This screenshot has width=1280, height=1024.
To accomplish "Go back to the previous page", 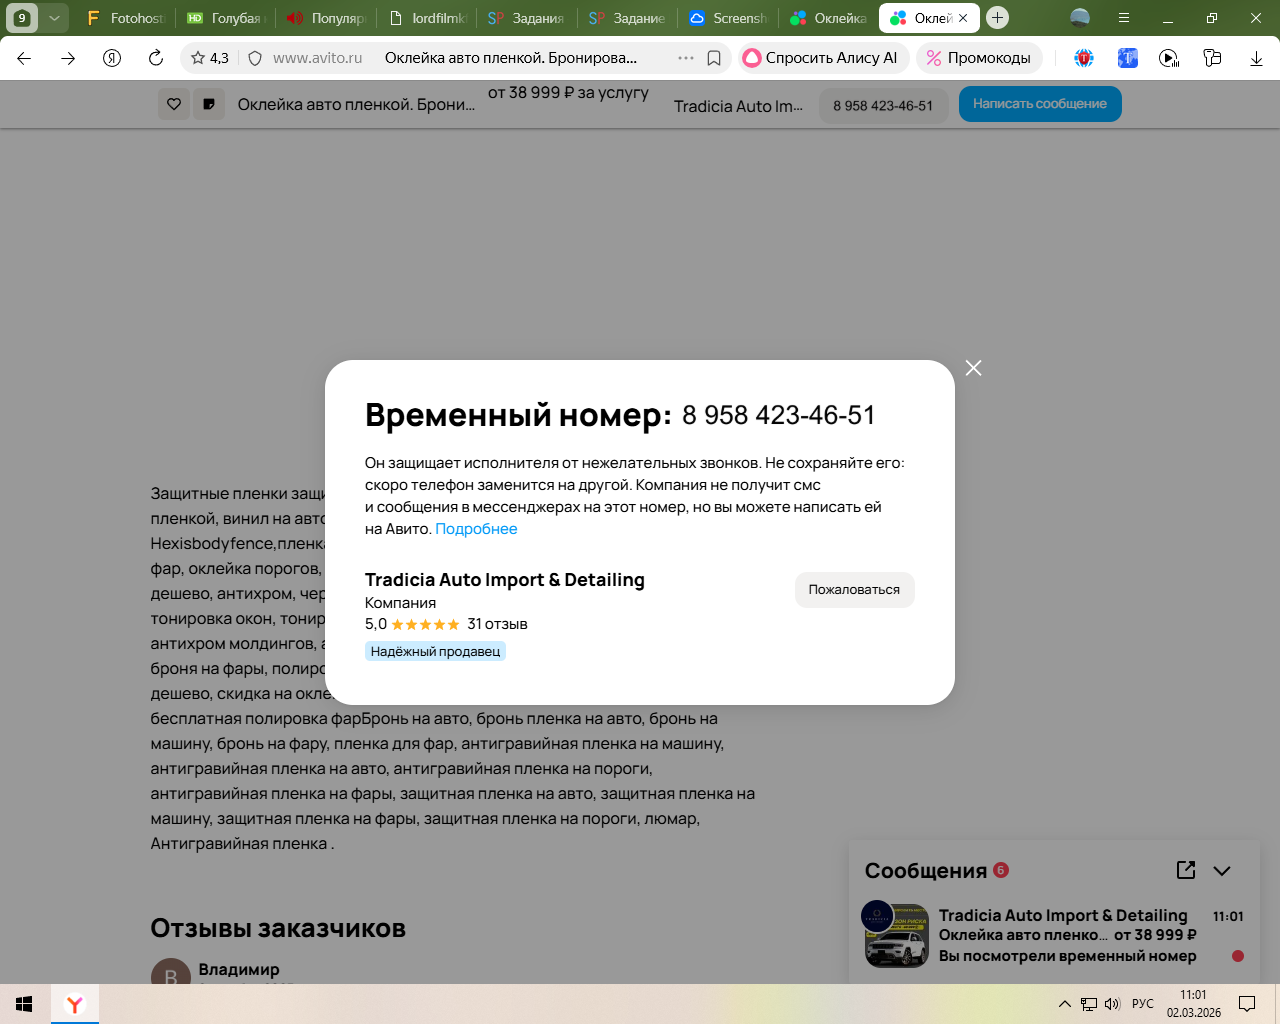I will (x=24, y=58).
